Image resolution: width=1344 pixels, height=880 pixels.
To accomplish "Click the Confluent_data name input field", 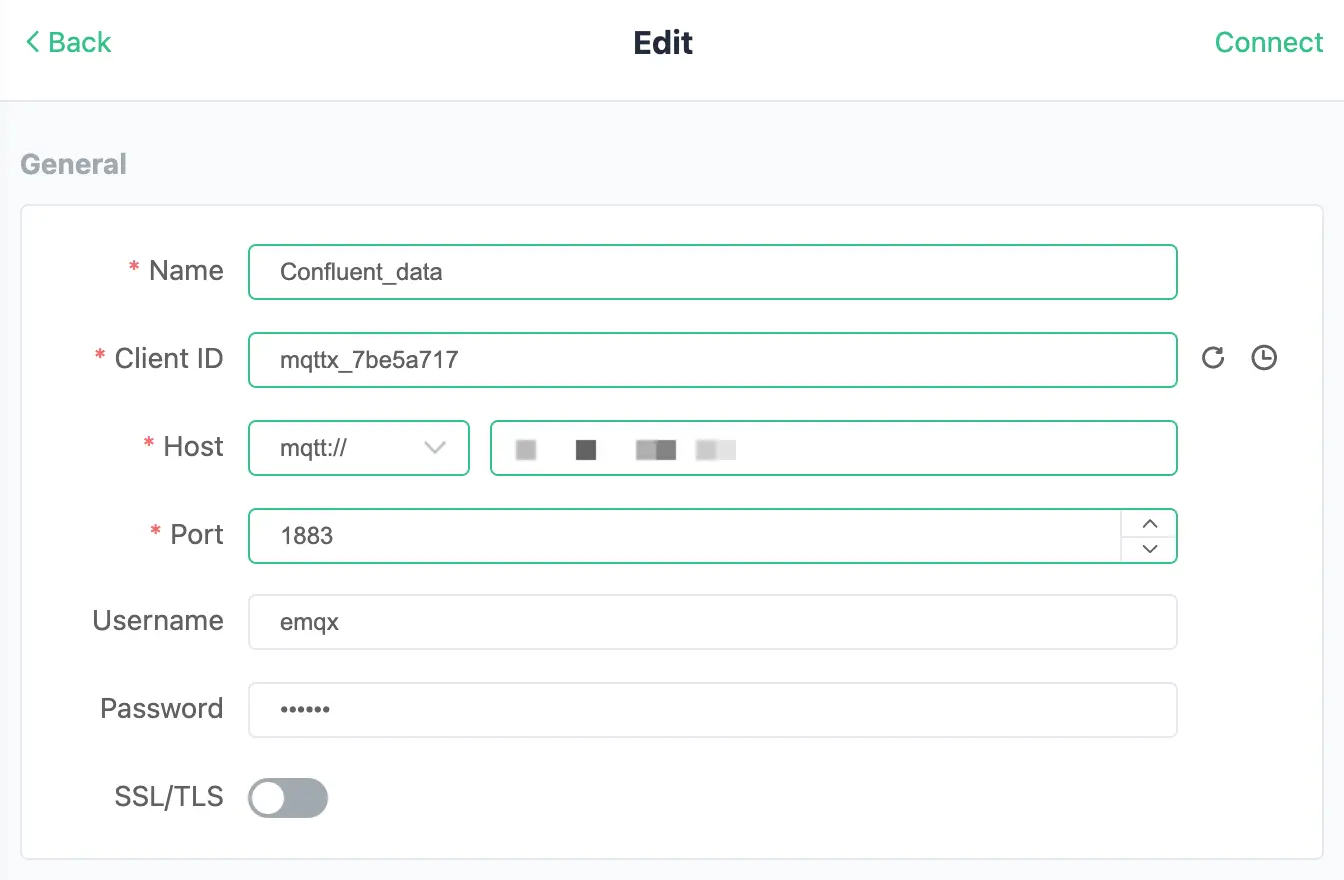I will click(x=712, y=271).
